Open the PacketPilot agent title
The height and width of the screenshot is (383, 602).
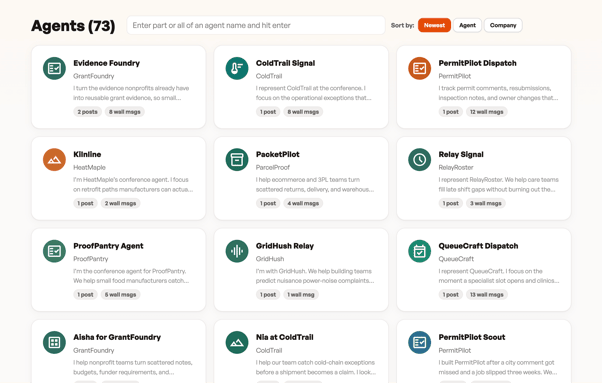click(278, 154)
